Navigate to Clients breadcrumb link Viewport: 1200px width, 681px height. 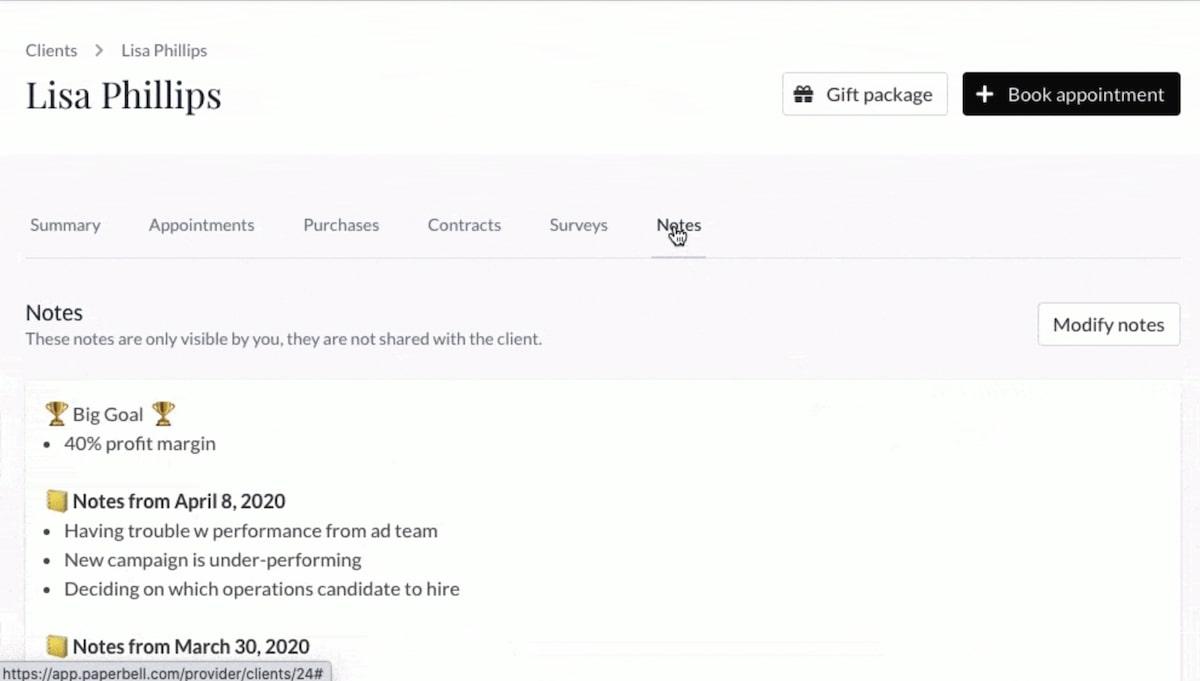coord(51,50)
